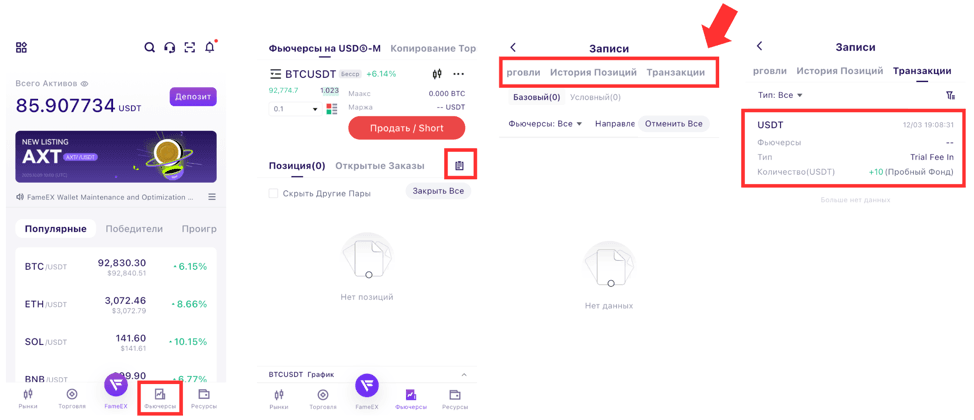The width and height of the screenshot is (974, 420).
Task: Select the Победители tab
Action: 134,229
